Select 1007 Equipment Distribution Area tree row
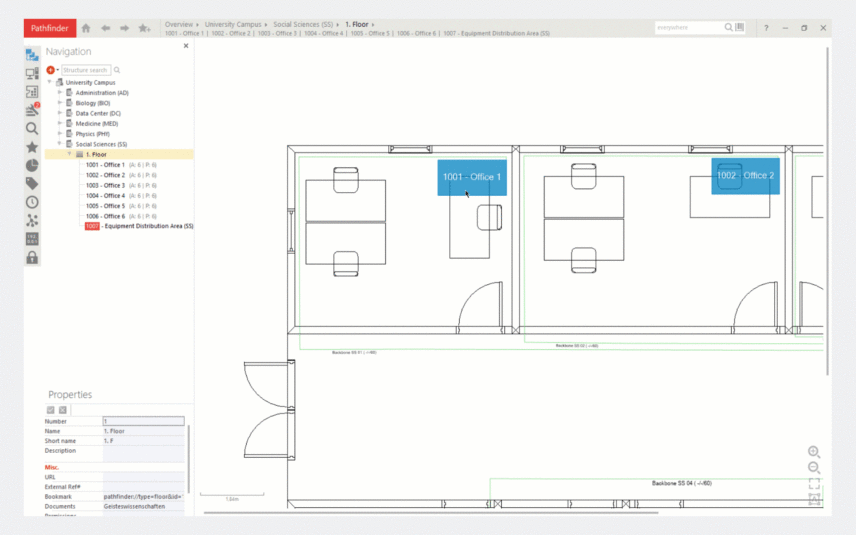856x535 pixels. coord(139,226)
